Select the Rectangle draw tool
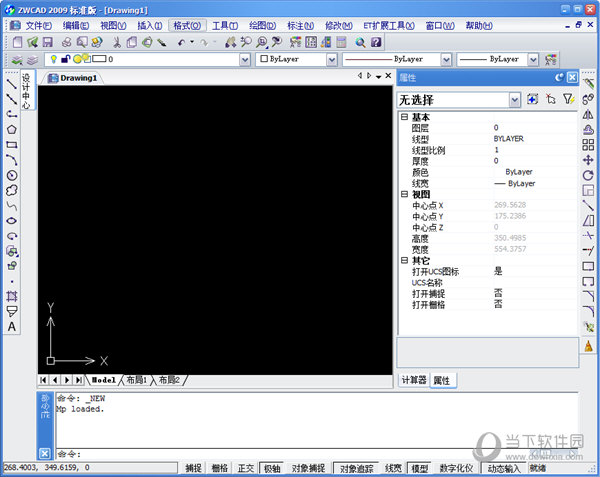Screen dimensions: 600x477 point(11,145)
